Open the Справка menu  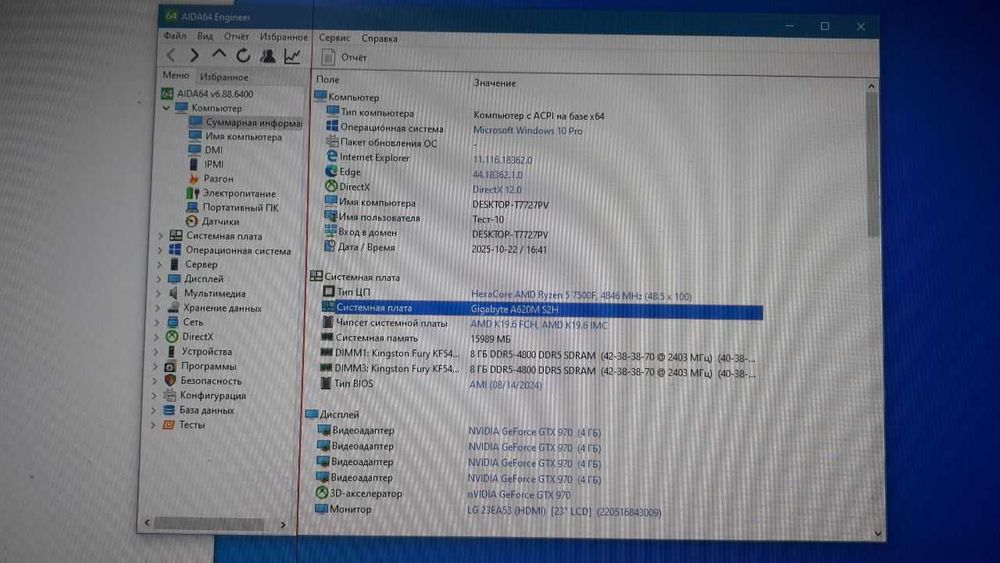pyautogui.click(x=379, y=38)
